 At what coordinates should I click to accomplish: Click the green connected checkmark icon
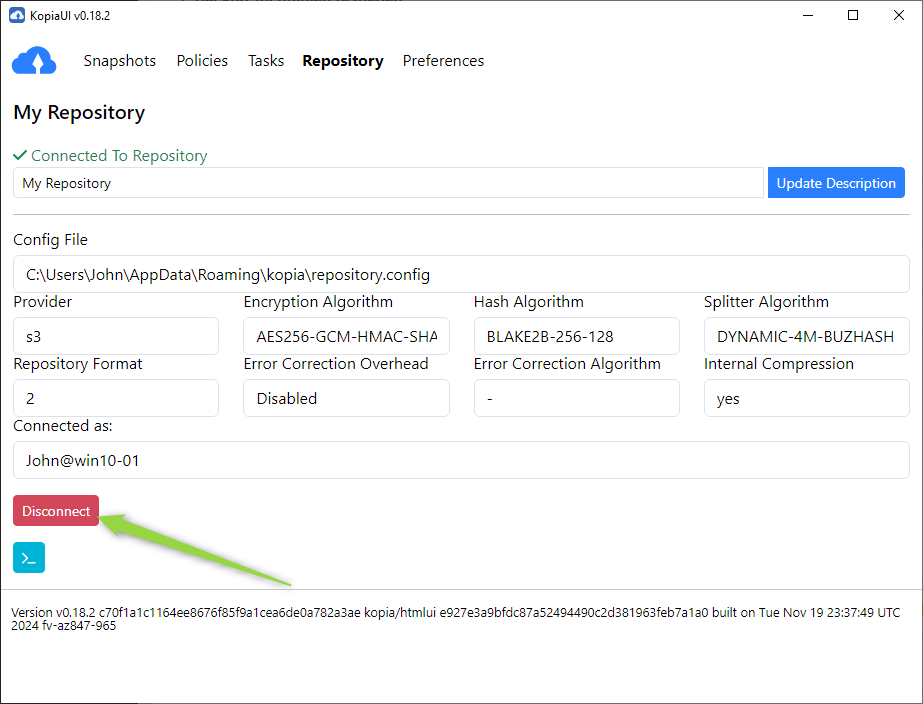click(20, 155)
